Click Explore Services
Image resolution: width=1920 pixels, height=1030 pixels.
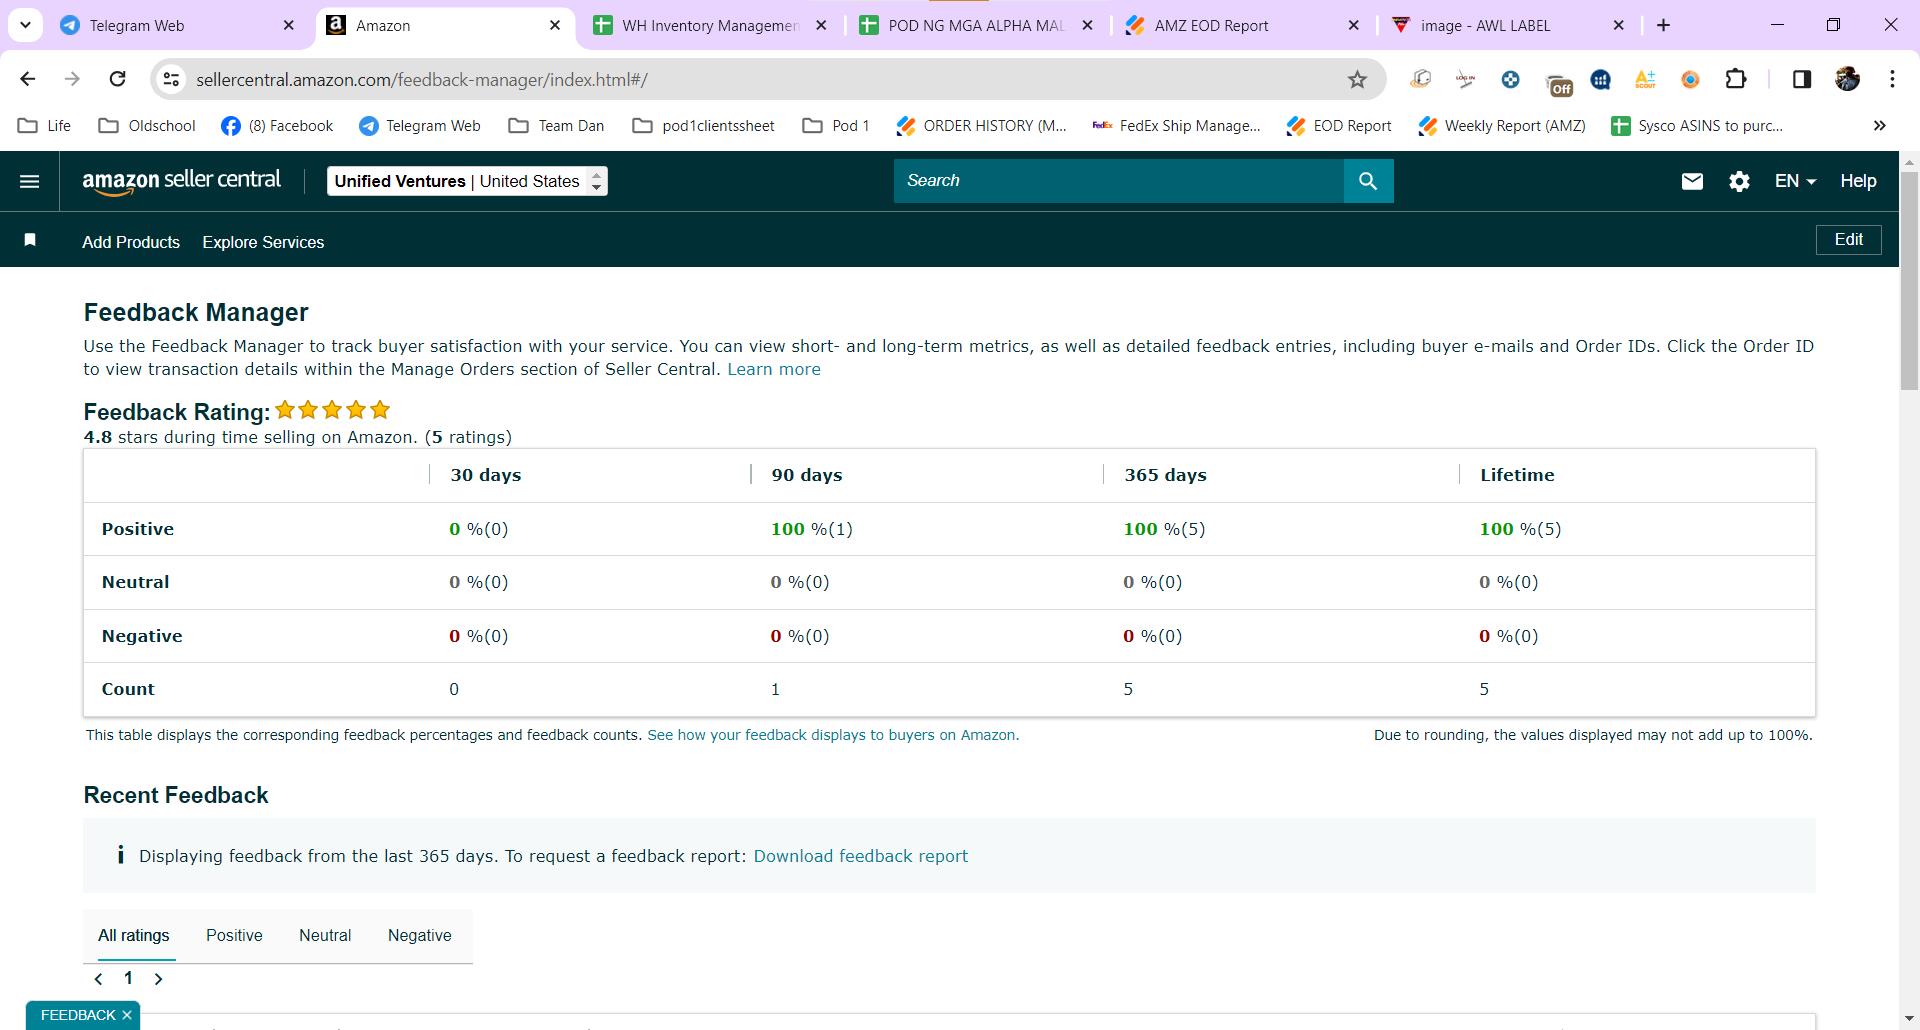click(263, 242)
